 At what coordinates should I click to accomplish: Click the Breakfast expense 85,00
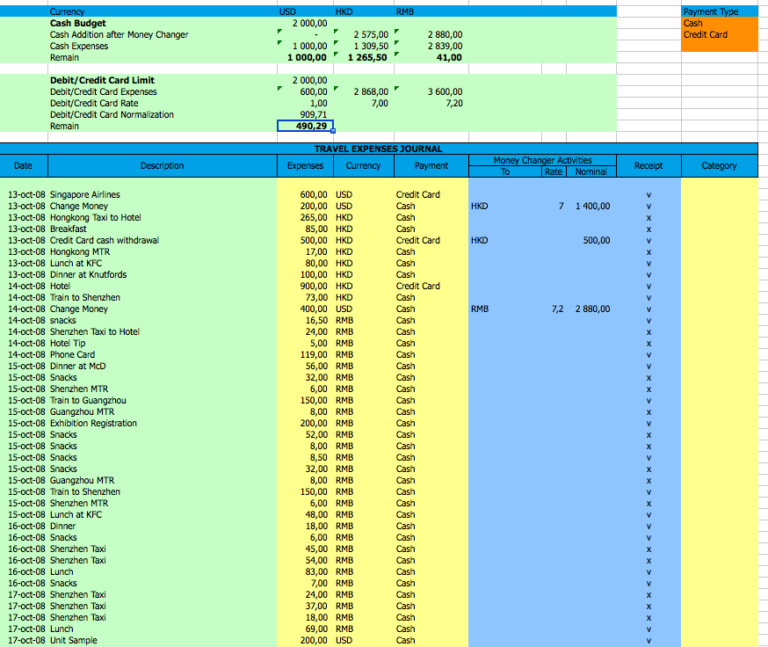316,229
